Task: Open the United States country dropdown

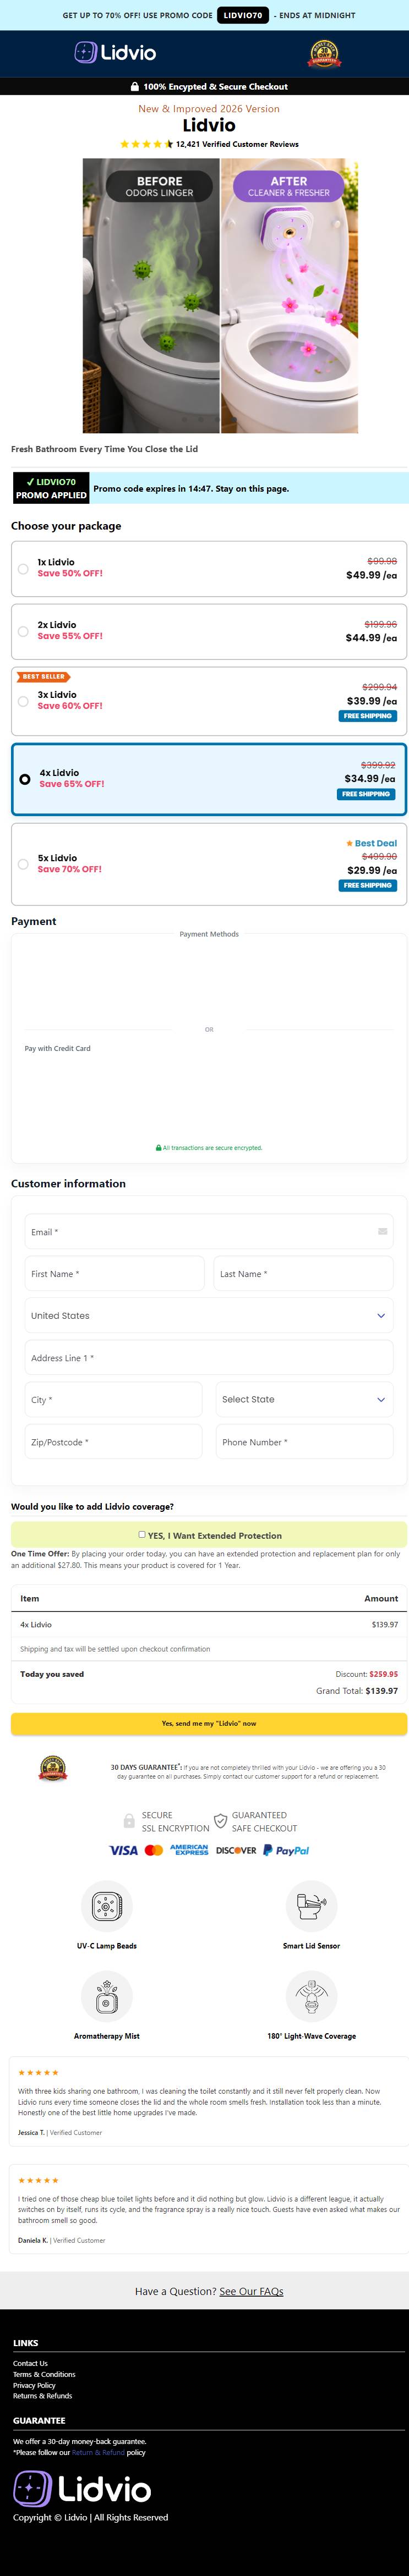Action: click(209, 1316)
